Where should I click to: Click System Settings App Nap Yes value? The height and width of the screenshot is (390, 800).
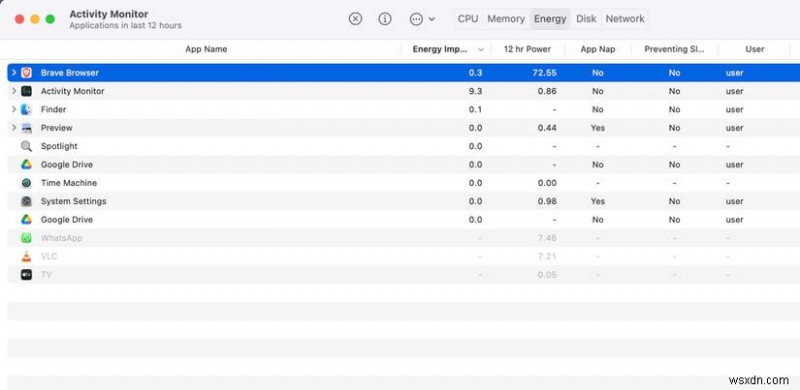pyautogui.click(x=597, y=201)
